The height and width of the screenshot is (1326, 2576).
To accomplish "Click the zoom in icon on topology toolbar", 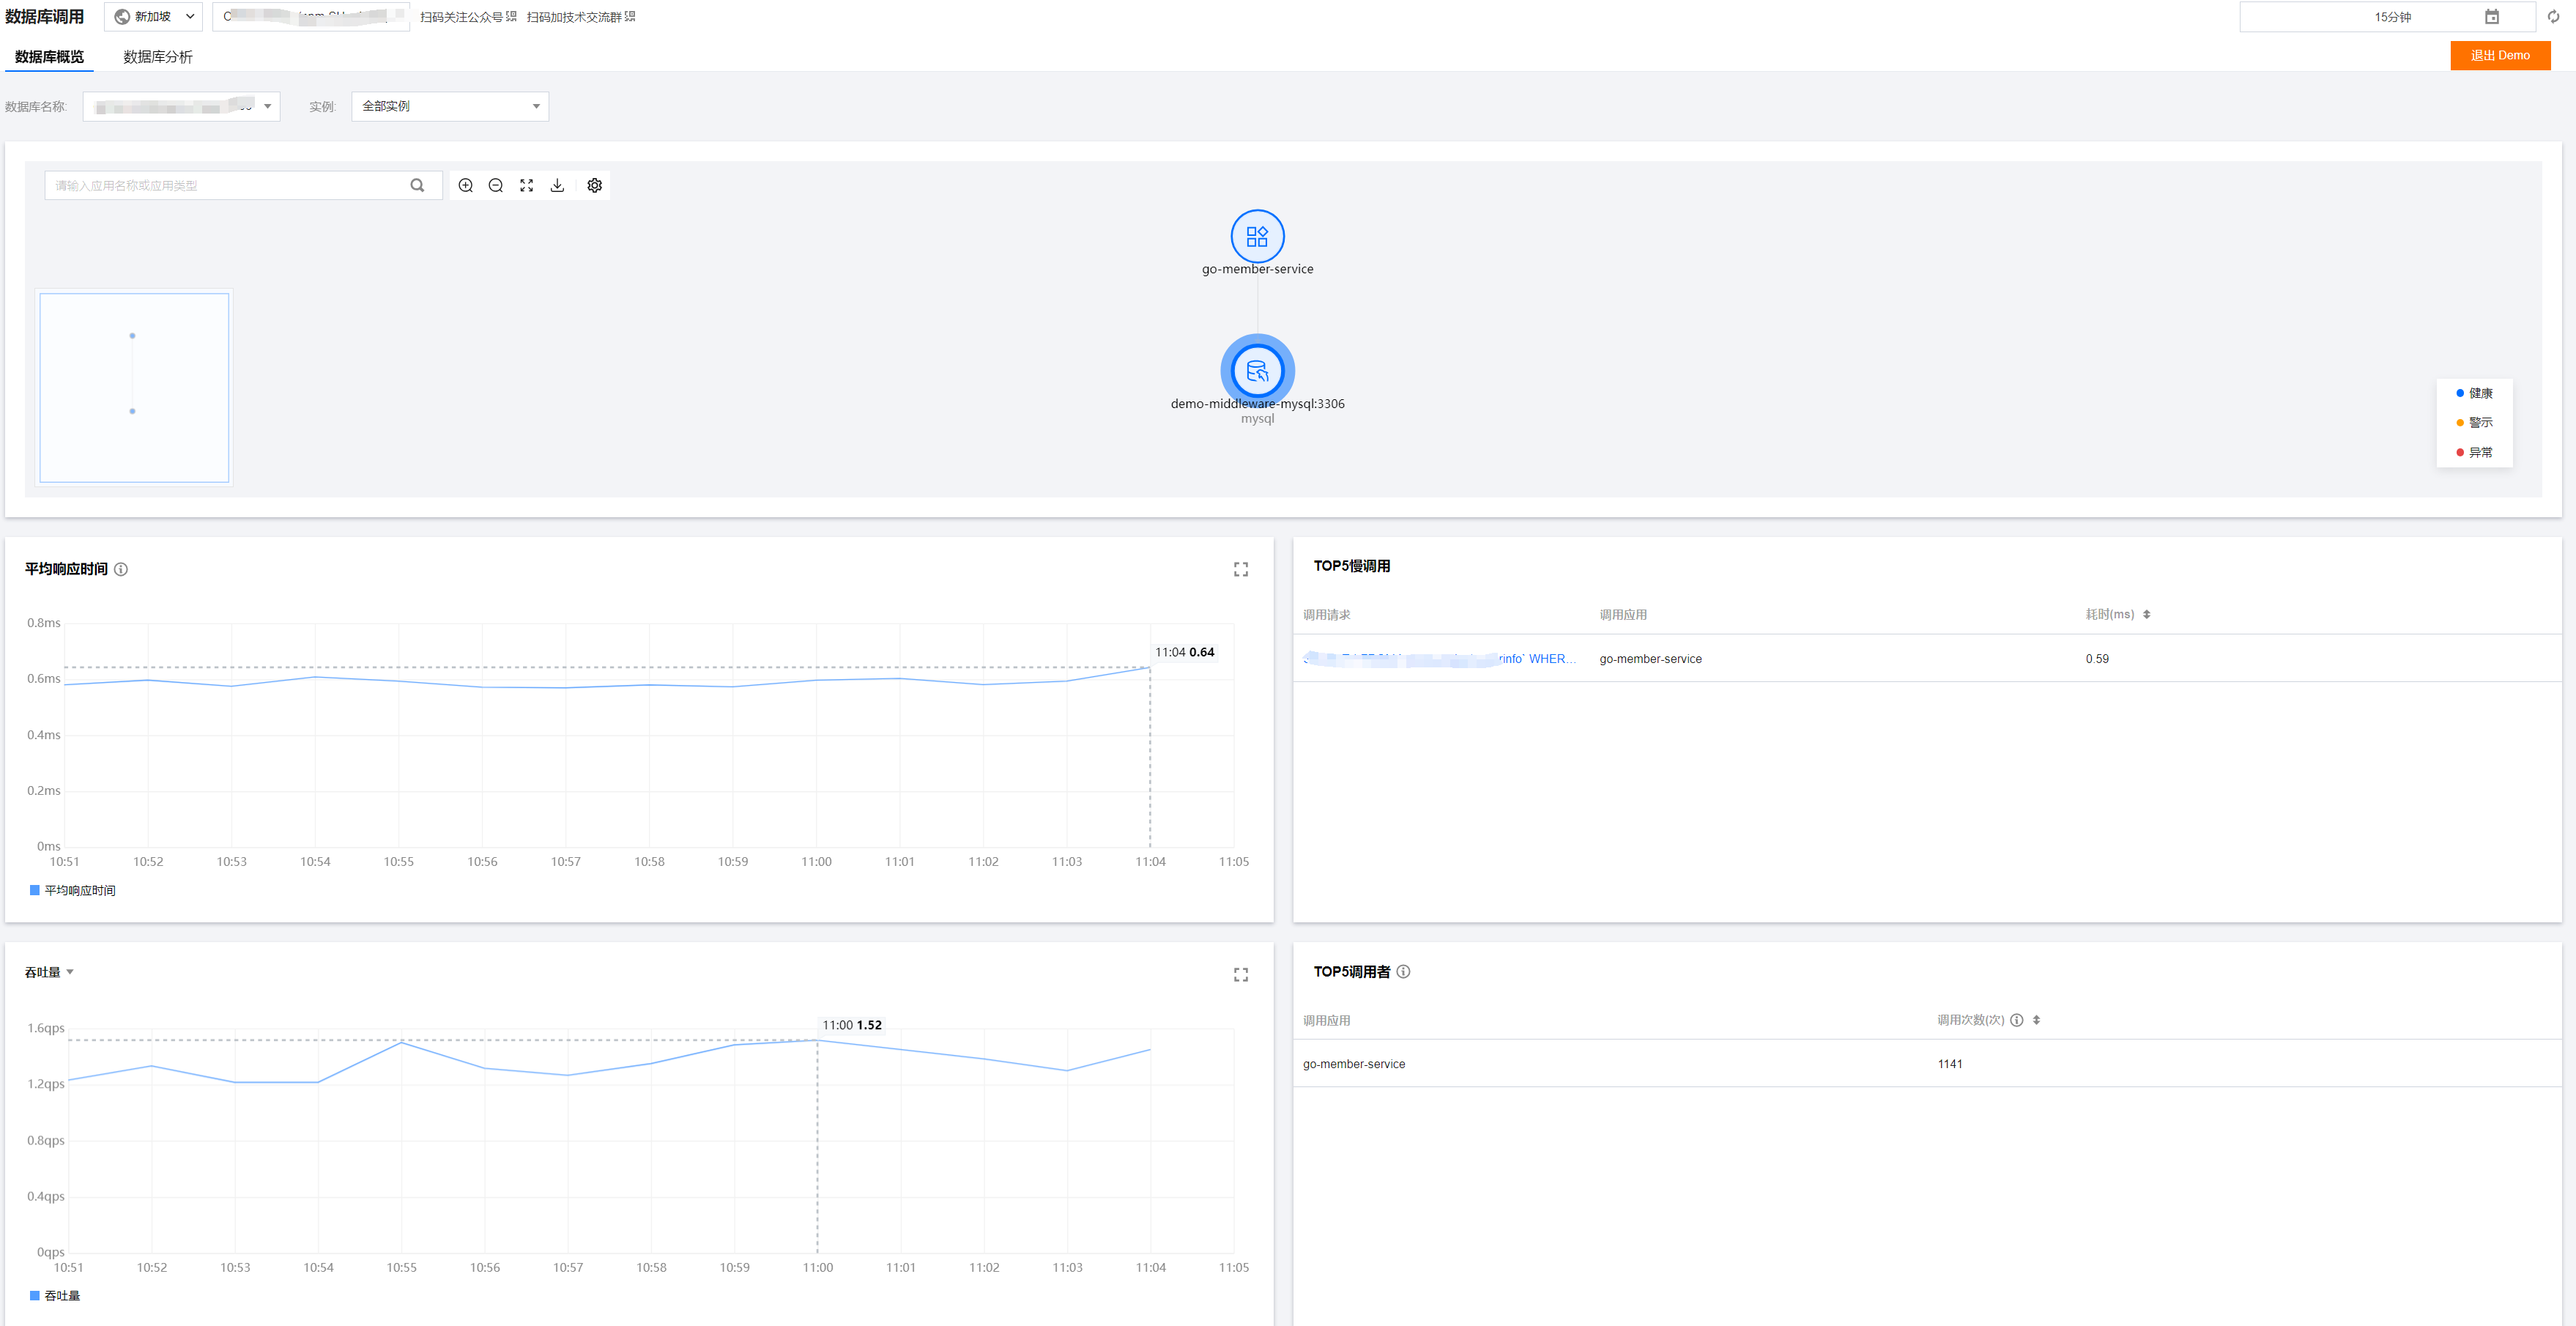I will pos(466,185).
